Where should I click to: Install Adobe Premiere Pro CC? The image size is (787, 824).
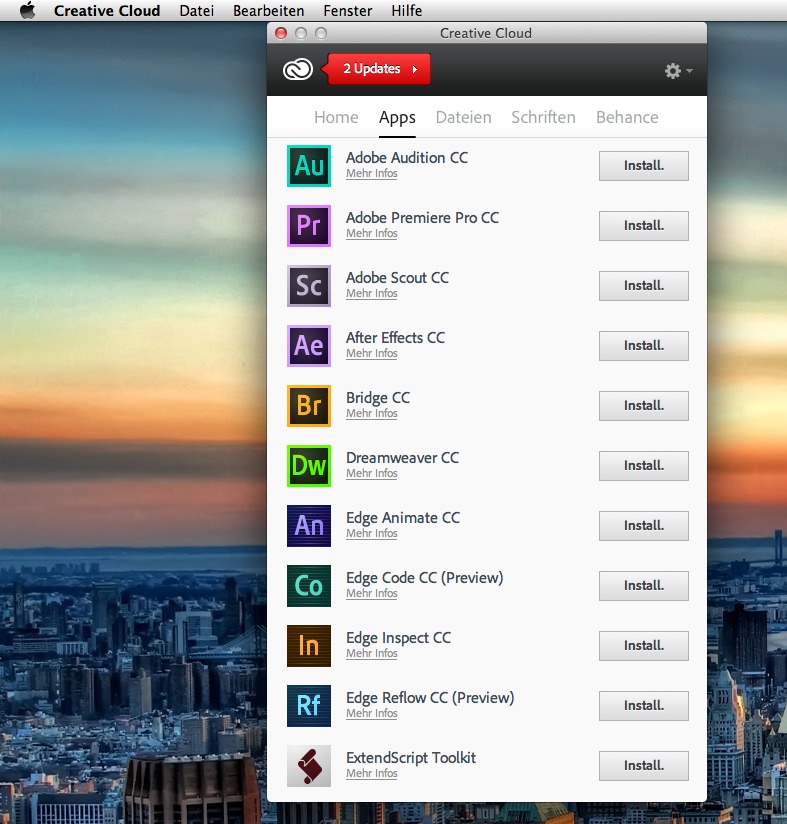coord(643,226)
